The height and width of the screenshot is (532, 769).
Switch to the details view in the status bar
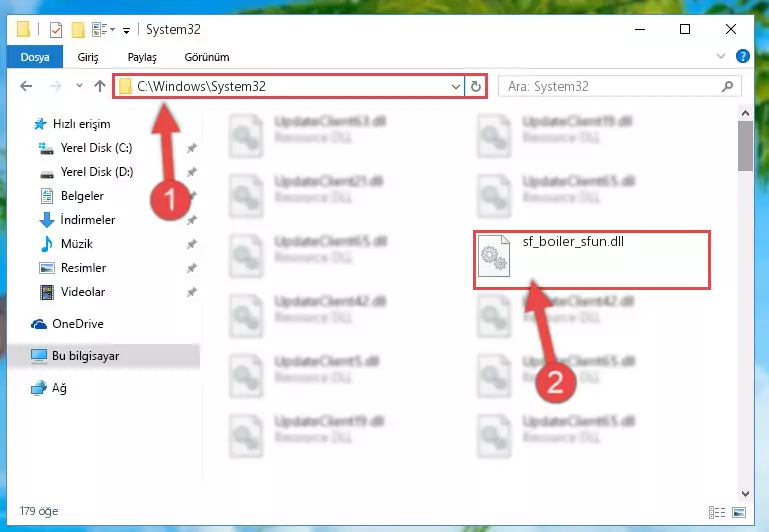(717, 512)
